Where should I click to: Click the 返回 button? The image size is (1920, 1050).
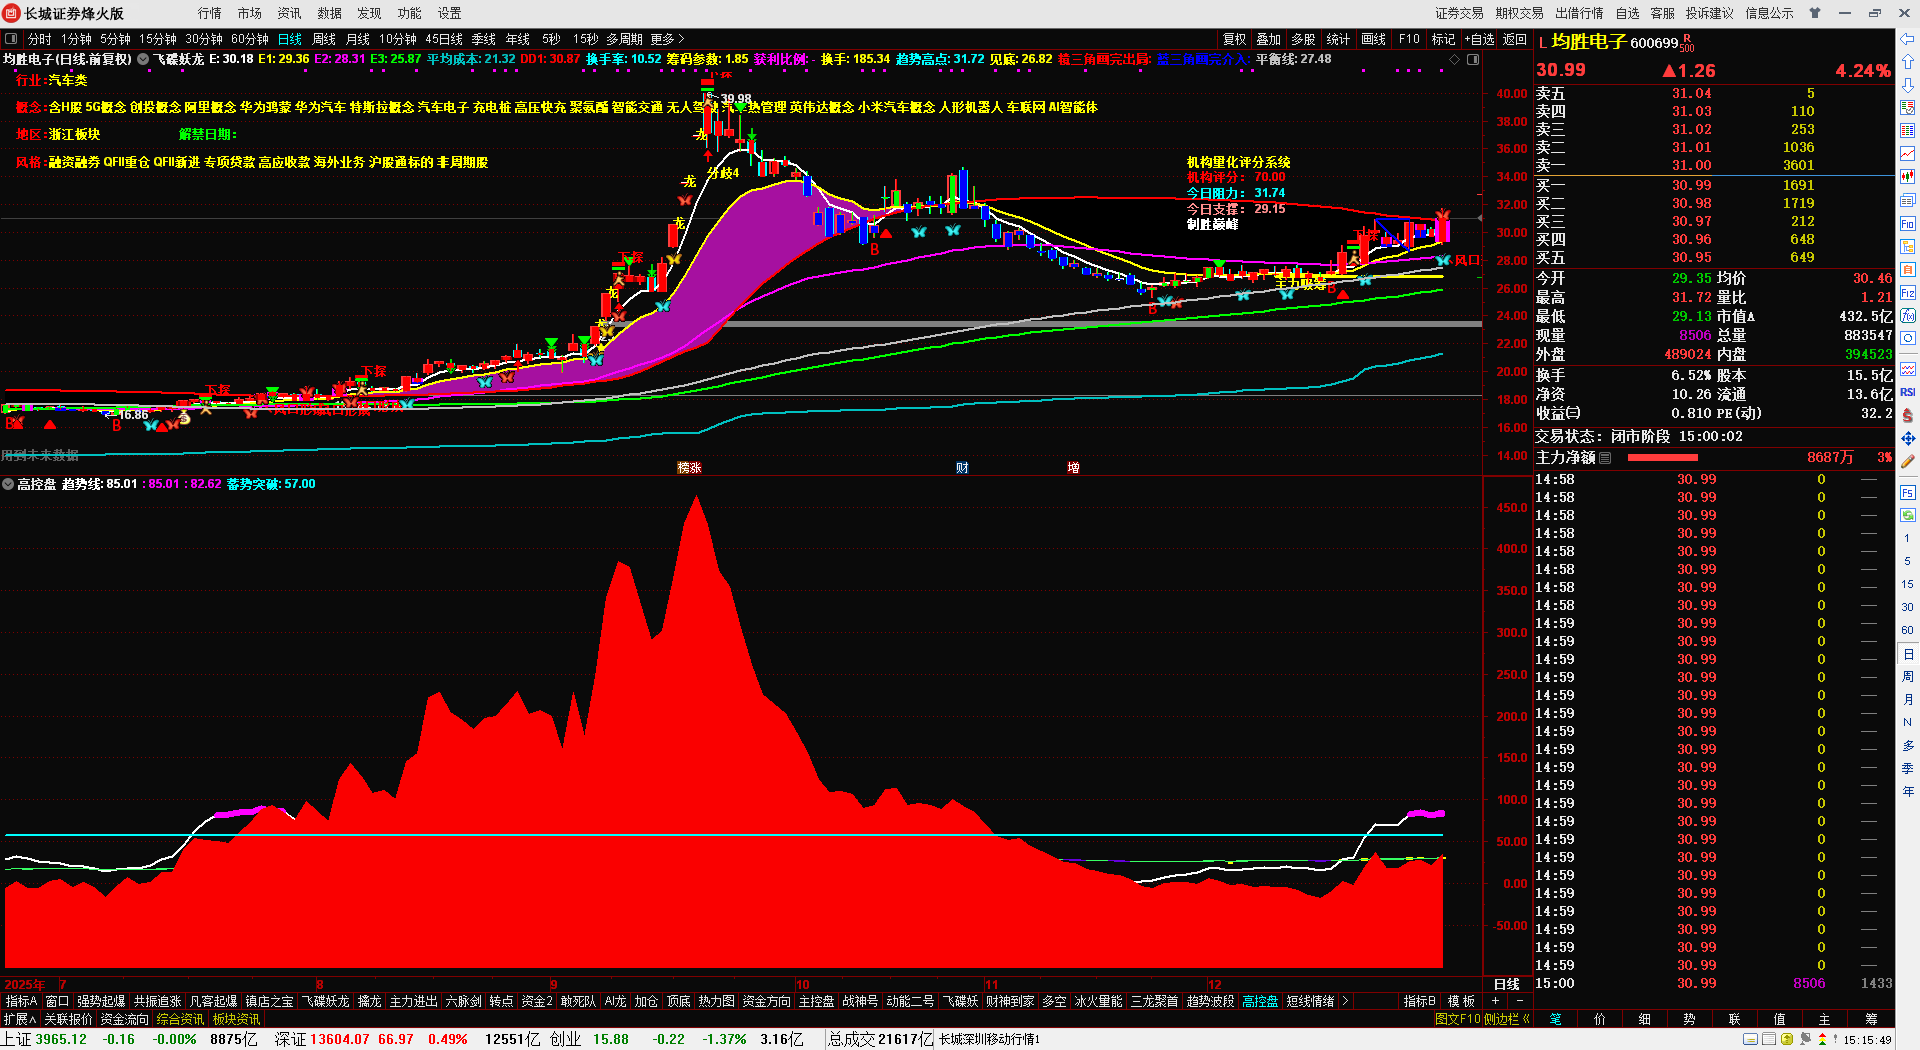point(1515,39)
